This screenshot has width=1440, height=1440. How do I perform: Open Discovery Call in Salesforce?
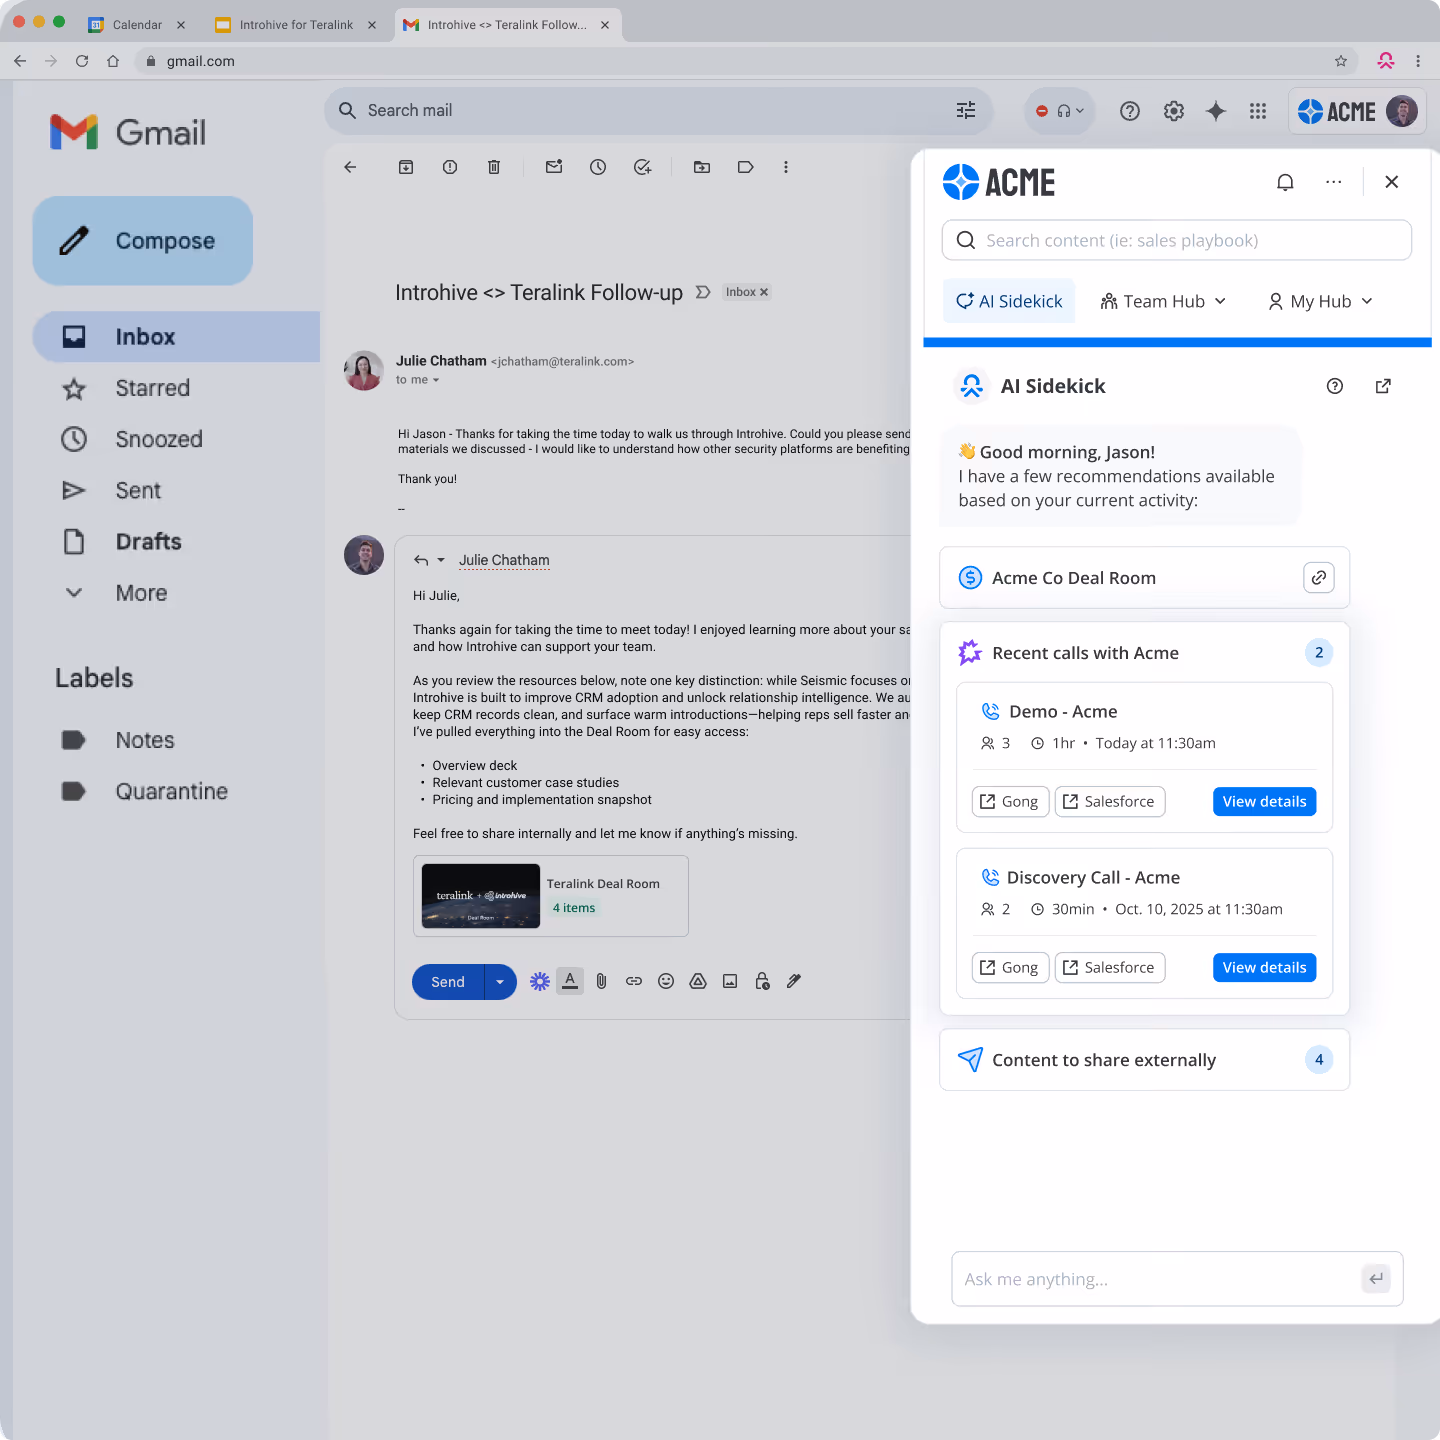click(x=1110, y=967)
